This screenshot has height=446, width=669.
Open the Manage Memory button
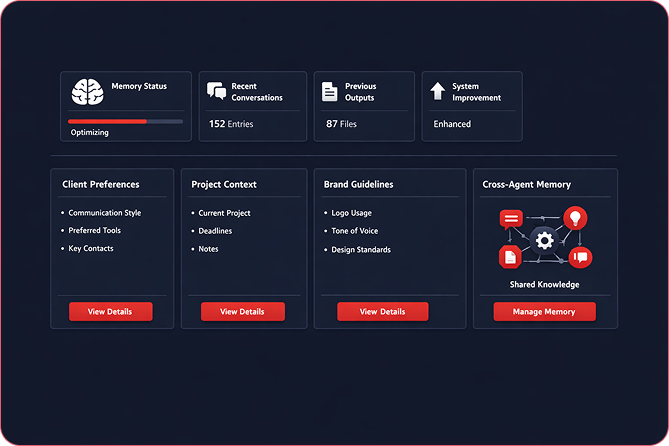tap(544, 312)
